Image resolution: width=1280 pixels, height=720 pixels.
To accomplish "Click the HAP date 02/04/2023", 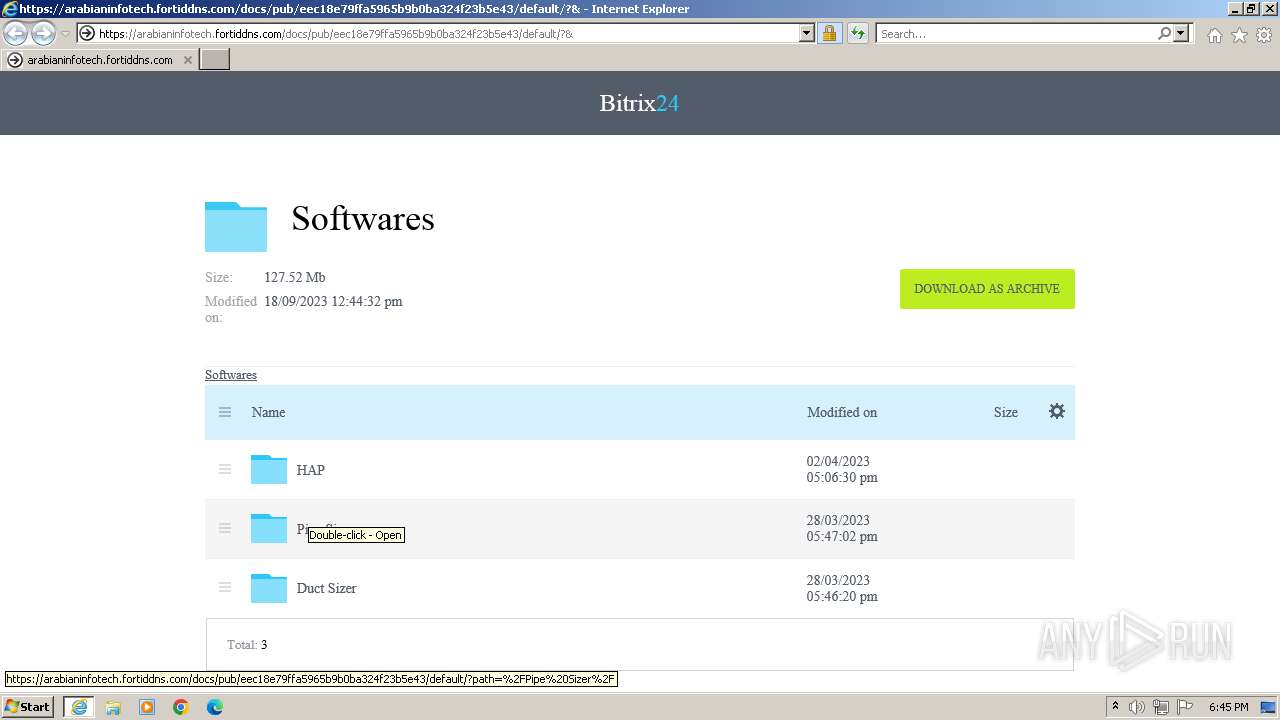I will (x=838, y=461).
